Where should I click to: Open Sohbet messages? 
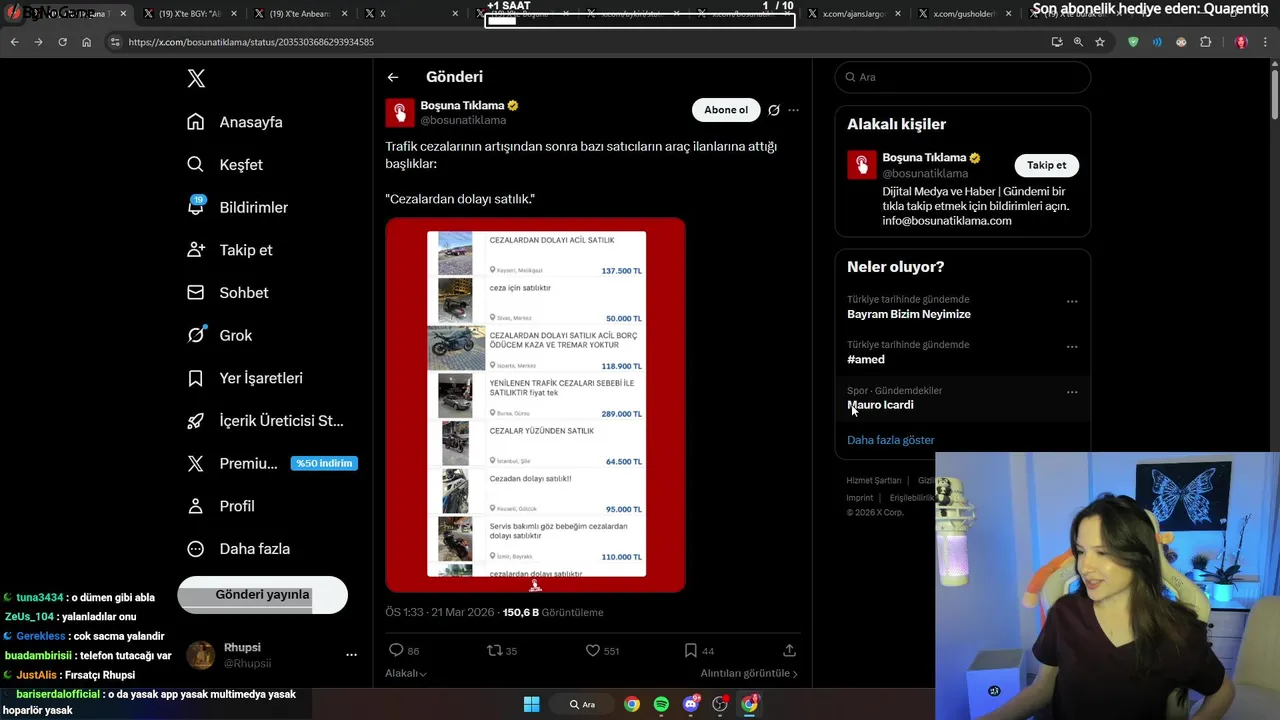[228, 293]
